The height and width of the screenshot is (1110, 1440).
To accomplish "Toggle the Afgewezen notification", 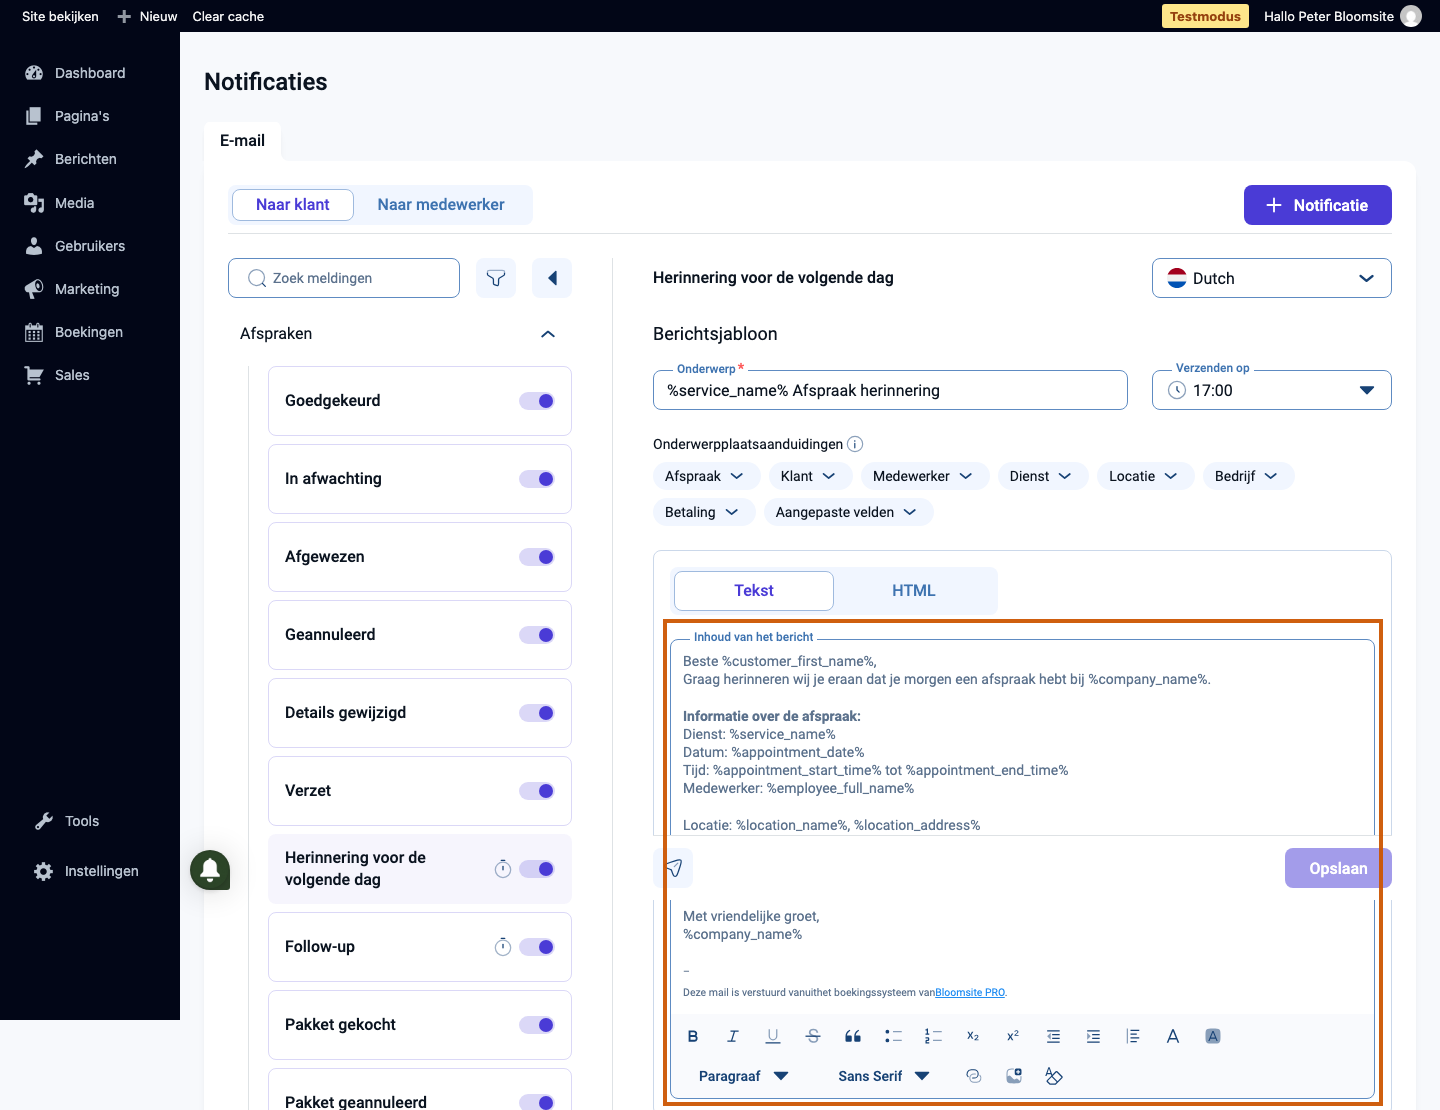I will click(537, 557).
